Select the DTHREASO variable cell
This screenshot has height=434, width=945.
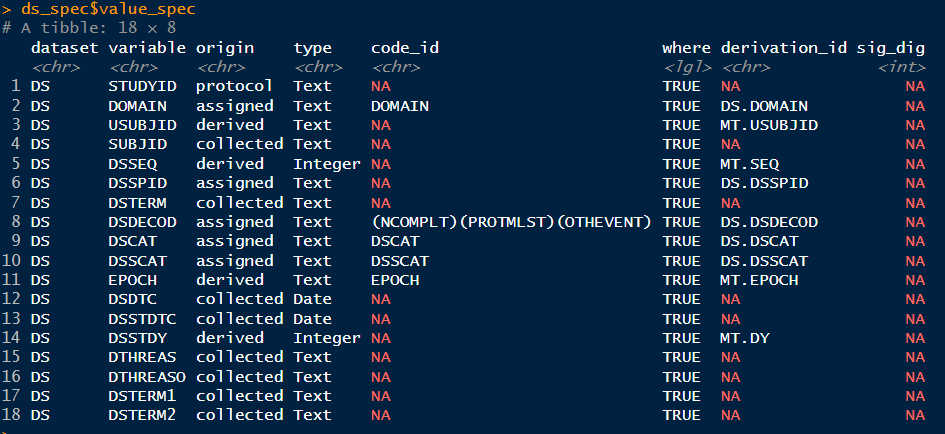pyautogui.click(x=147, y=377)
